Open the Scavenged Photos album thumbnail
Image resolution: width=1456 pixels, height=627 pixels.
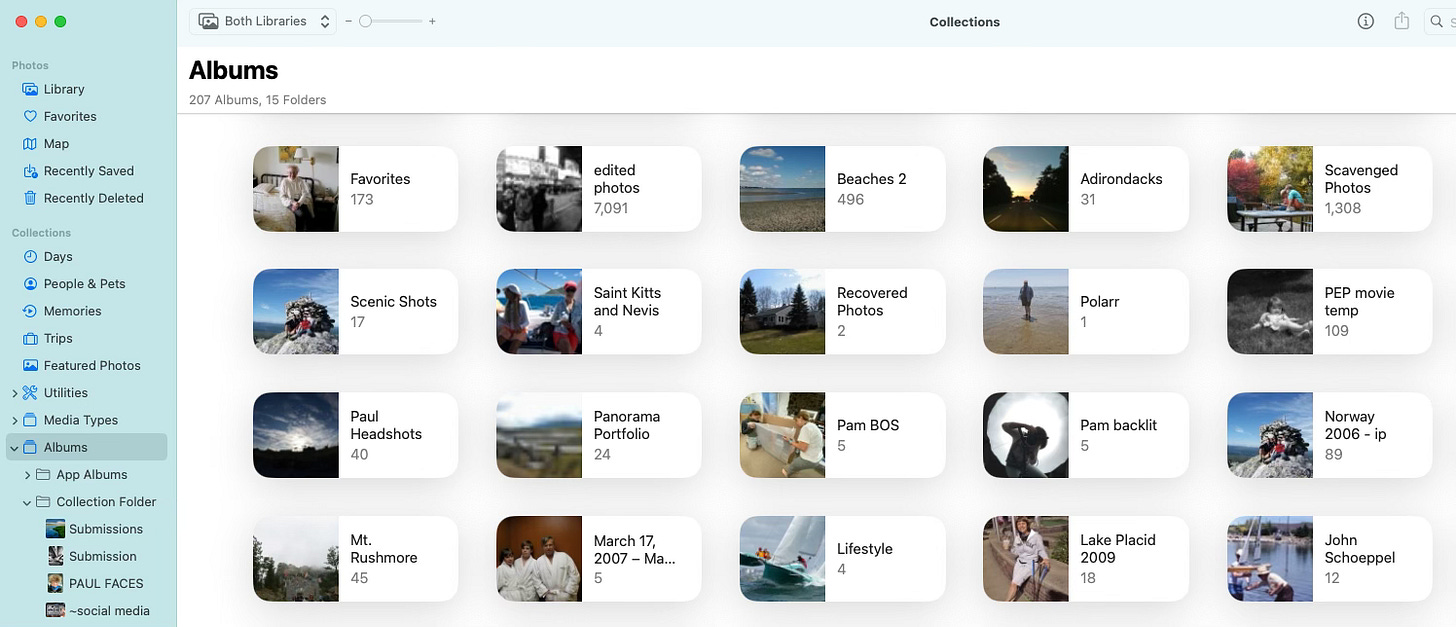(1270, 189)
